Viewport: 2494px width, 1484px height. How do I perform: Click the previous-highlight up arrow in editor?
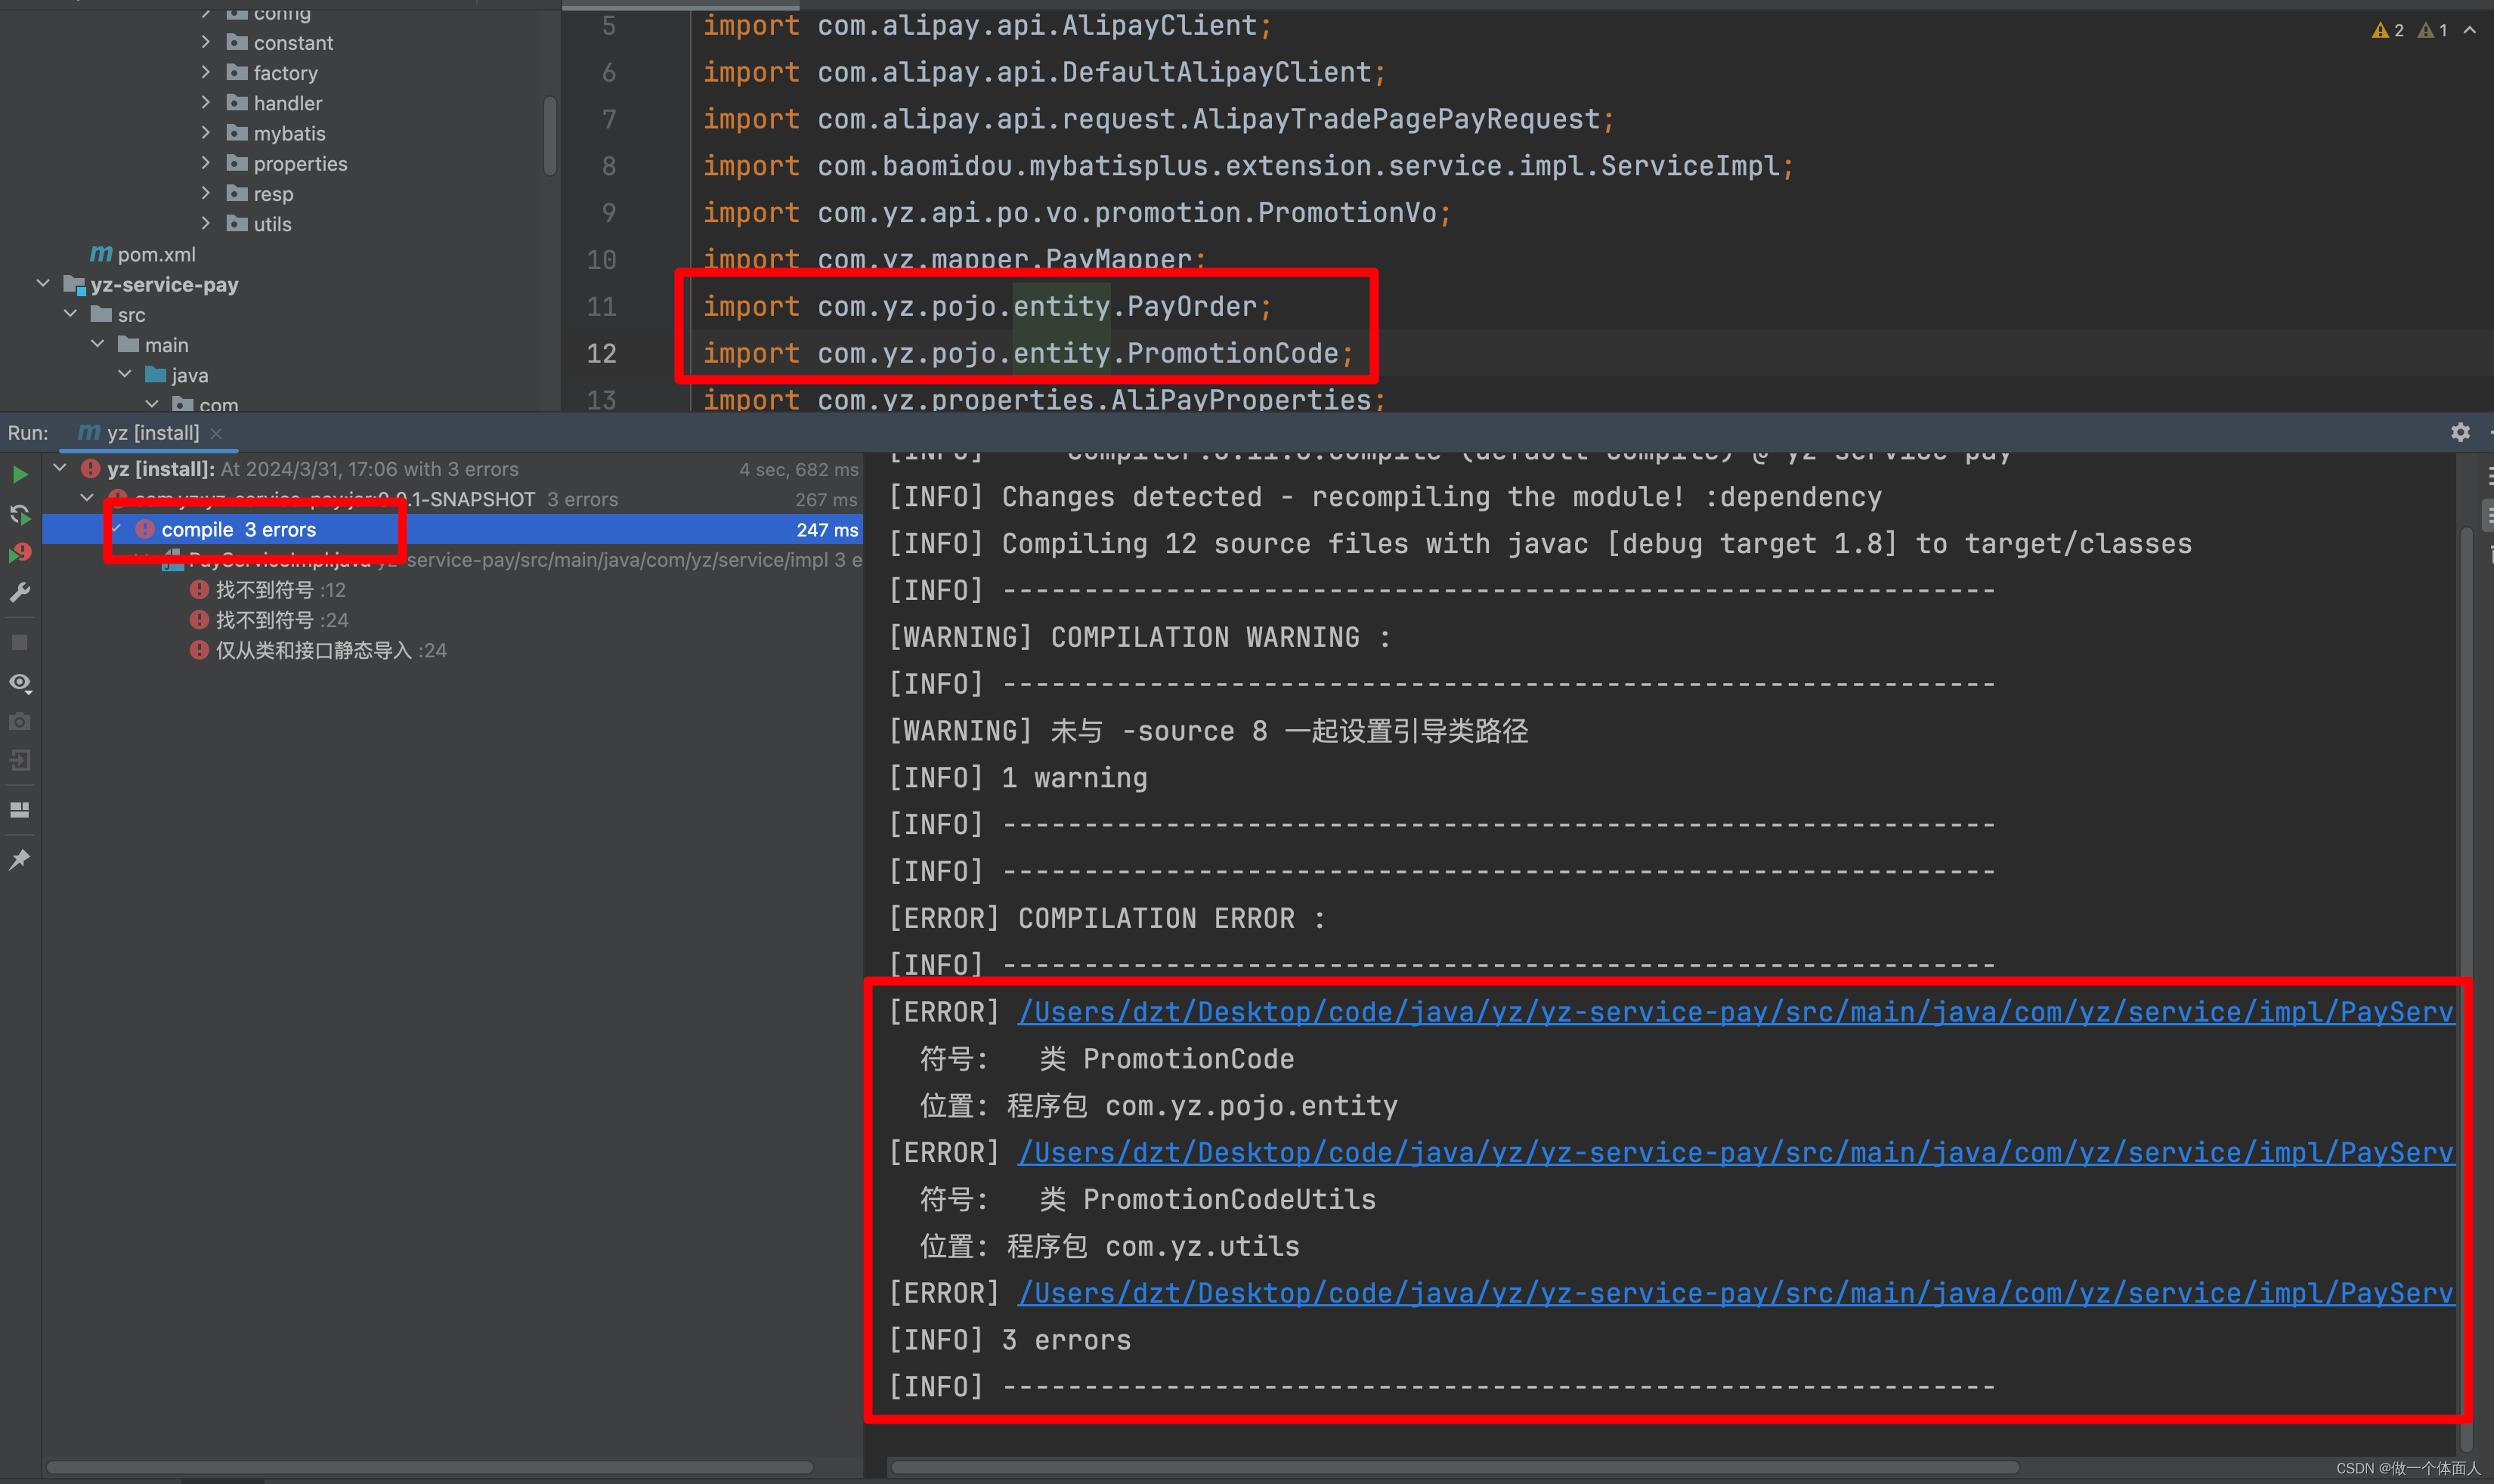[2470, 30]
